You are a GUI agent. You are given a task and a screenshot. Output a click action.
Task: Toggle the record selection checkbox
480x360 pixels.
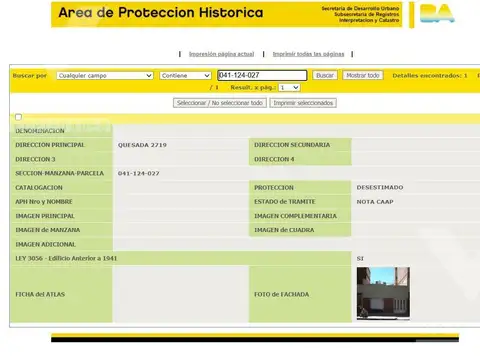(x=18, y=117)
